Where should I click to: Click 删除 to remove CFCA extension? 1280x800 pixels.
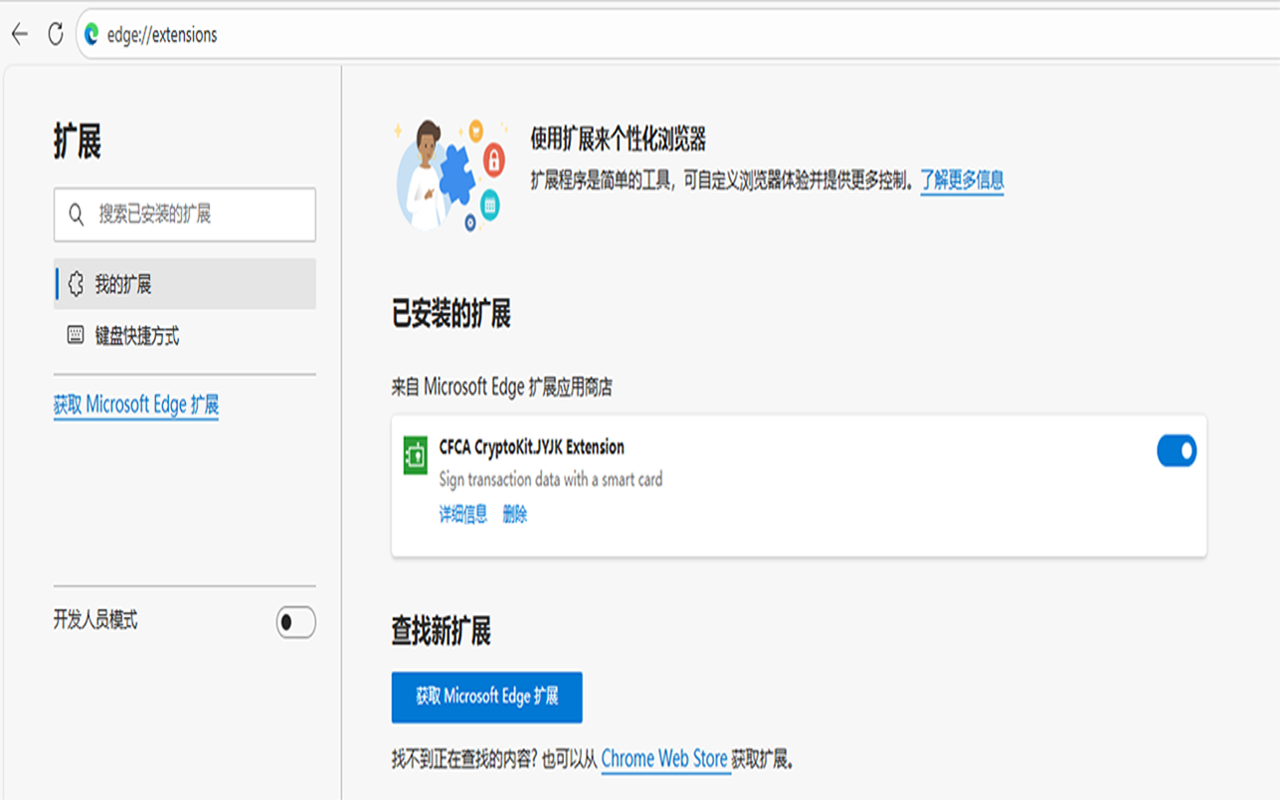(x=515, y=514)
